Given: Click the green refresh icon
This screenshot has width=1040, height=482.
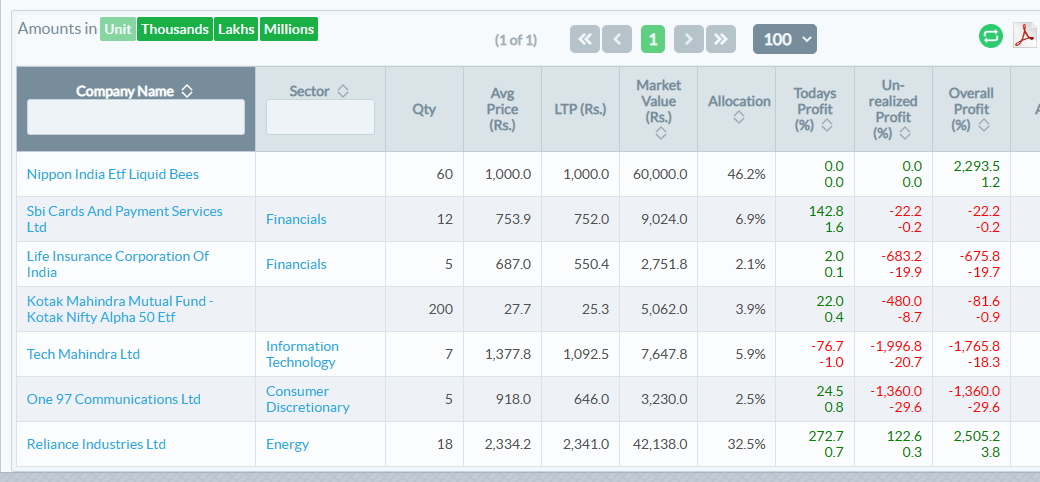Looking at the screenshot, I should (x=991, y=36).
